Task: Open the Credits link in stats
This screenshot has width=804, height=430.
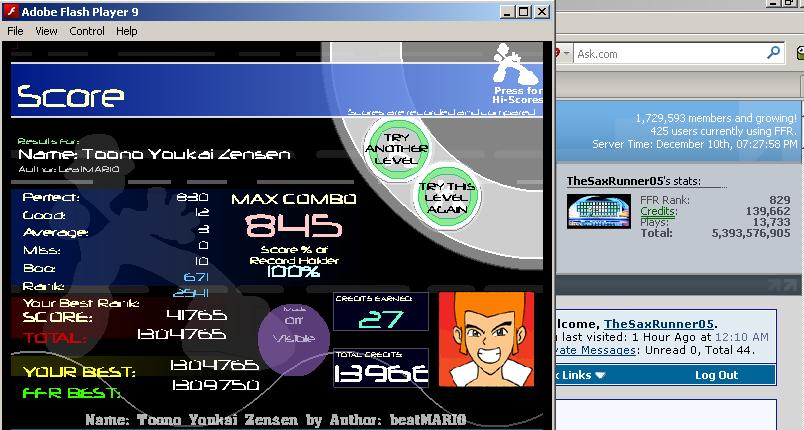Action: point(658,211)
